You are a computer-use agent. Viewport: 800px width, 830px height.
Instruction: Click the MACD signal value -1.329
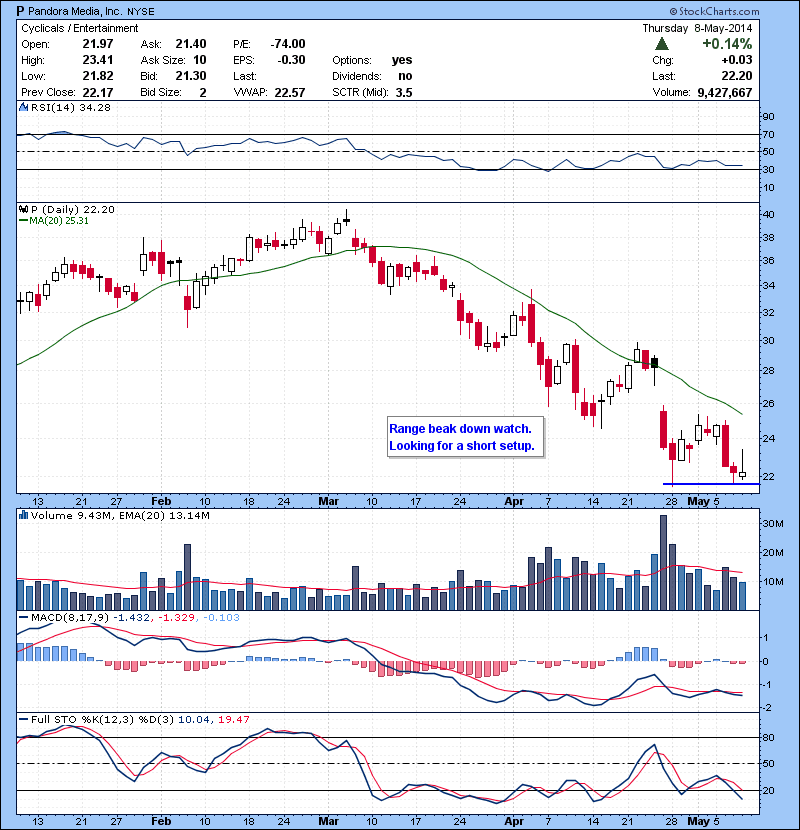[177, 617]
